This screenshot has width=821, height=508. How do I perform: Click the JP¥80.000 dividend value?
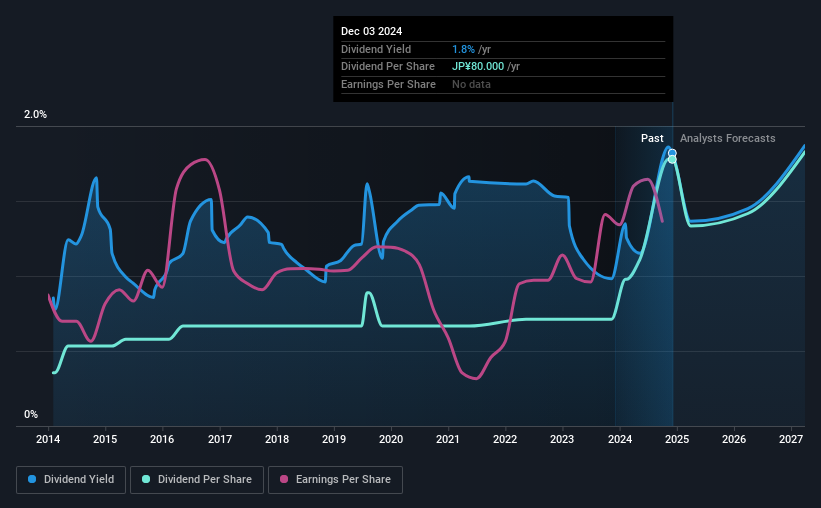478,67
